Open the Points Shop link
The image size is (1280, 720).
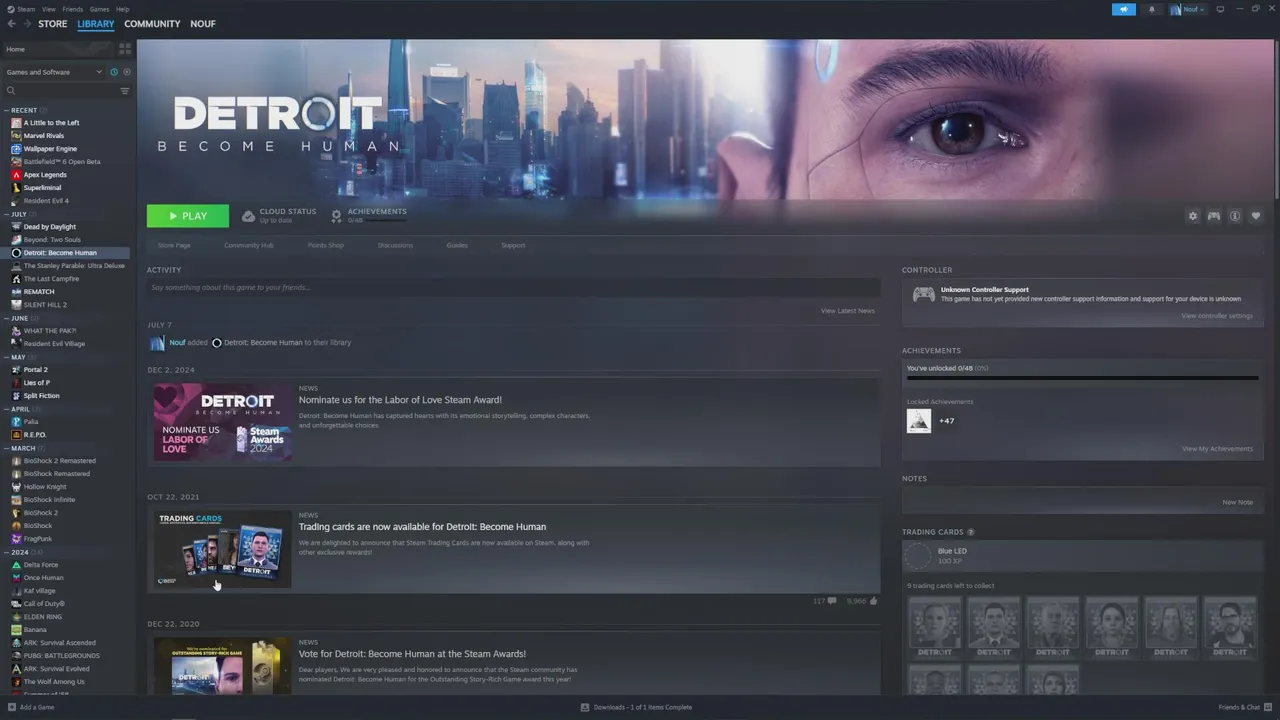(x=326, y=245)
